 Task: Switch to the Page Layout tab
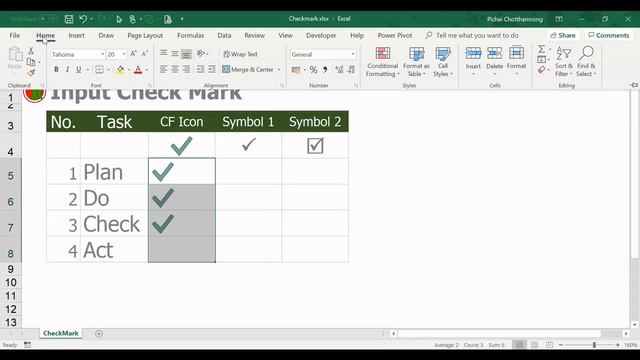click(145, 36)
